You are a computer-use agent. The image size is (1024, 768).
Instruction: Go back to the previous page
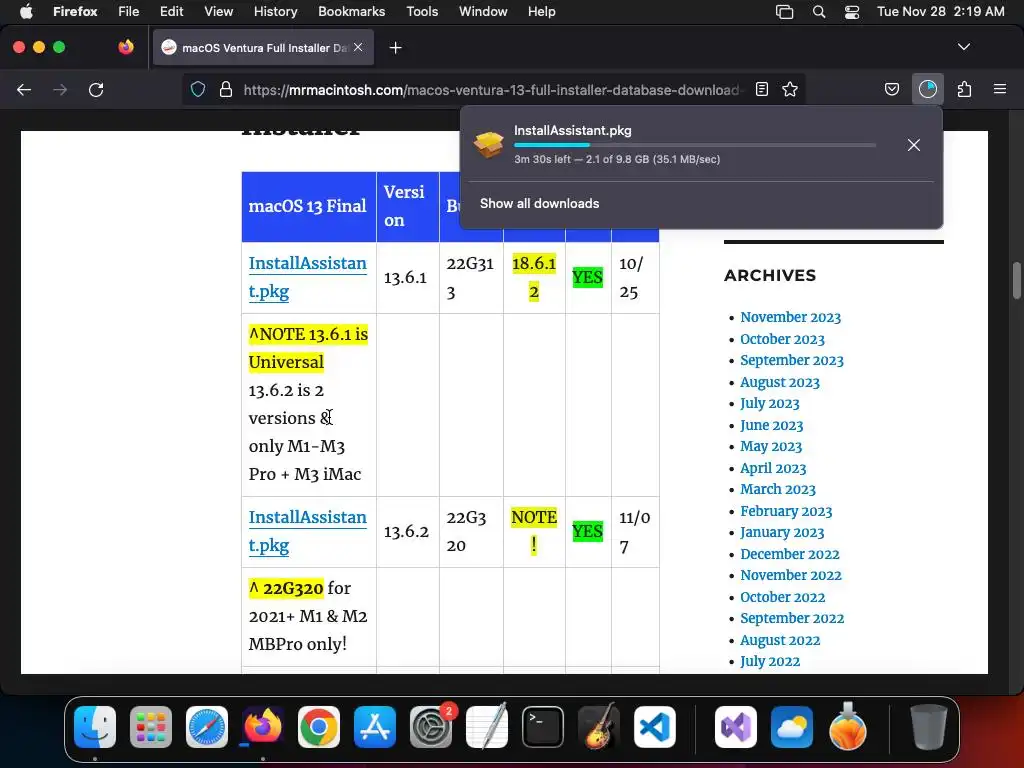click(x=24, y=89)
